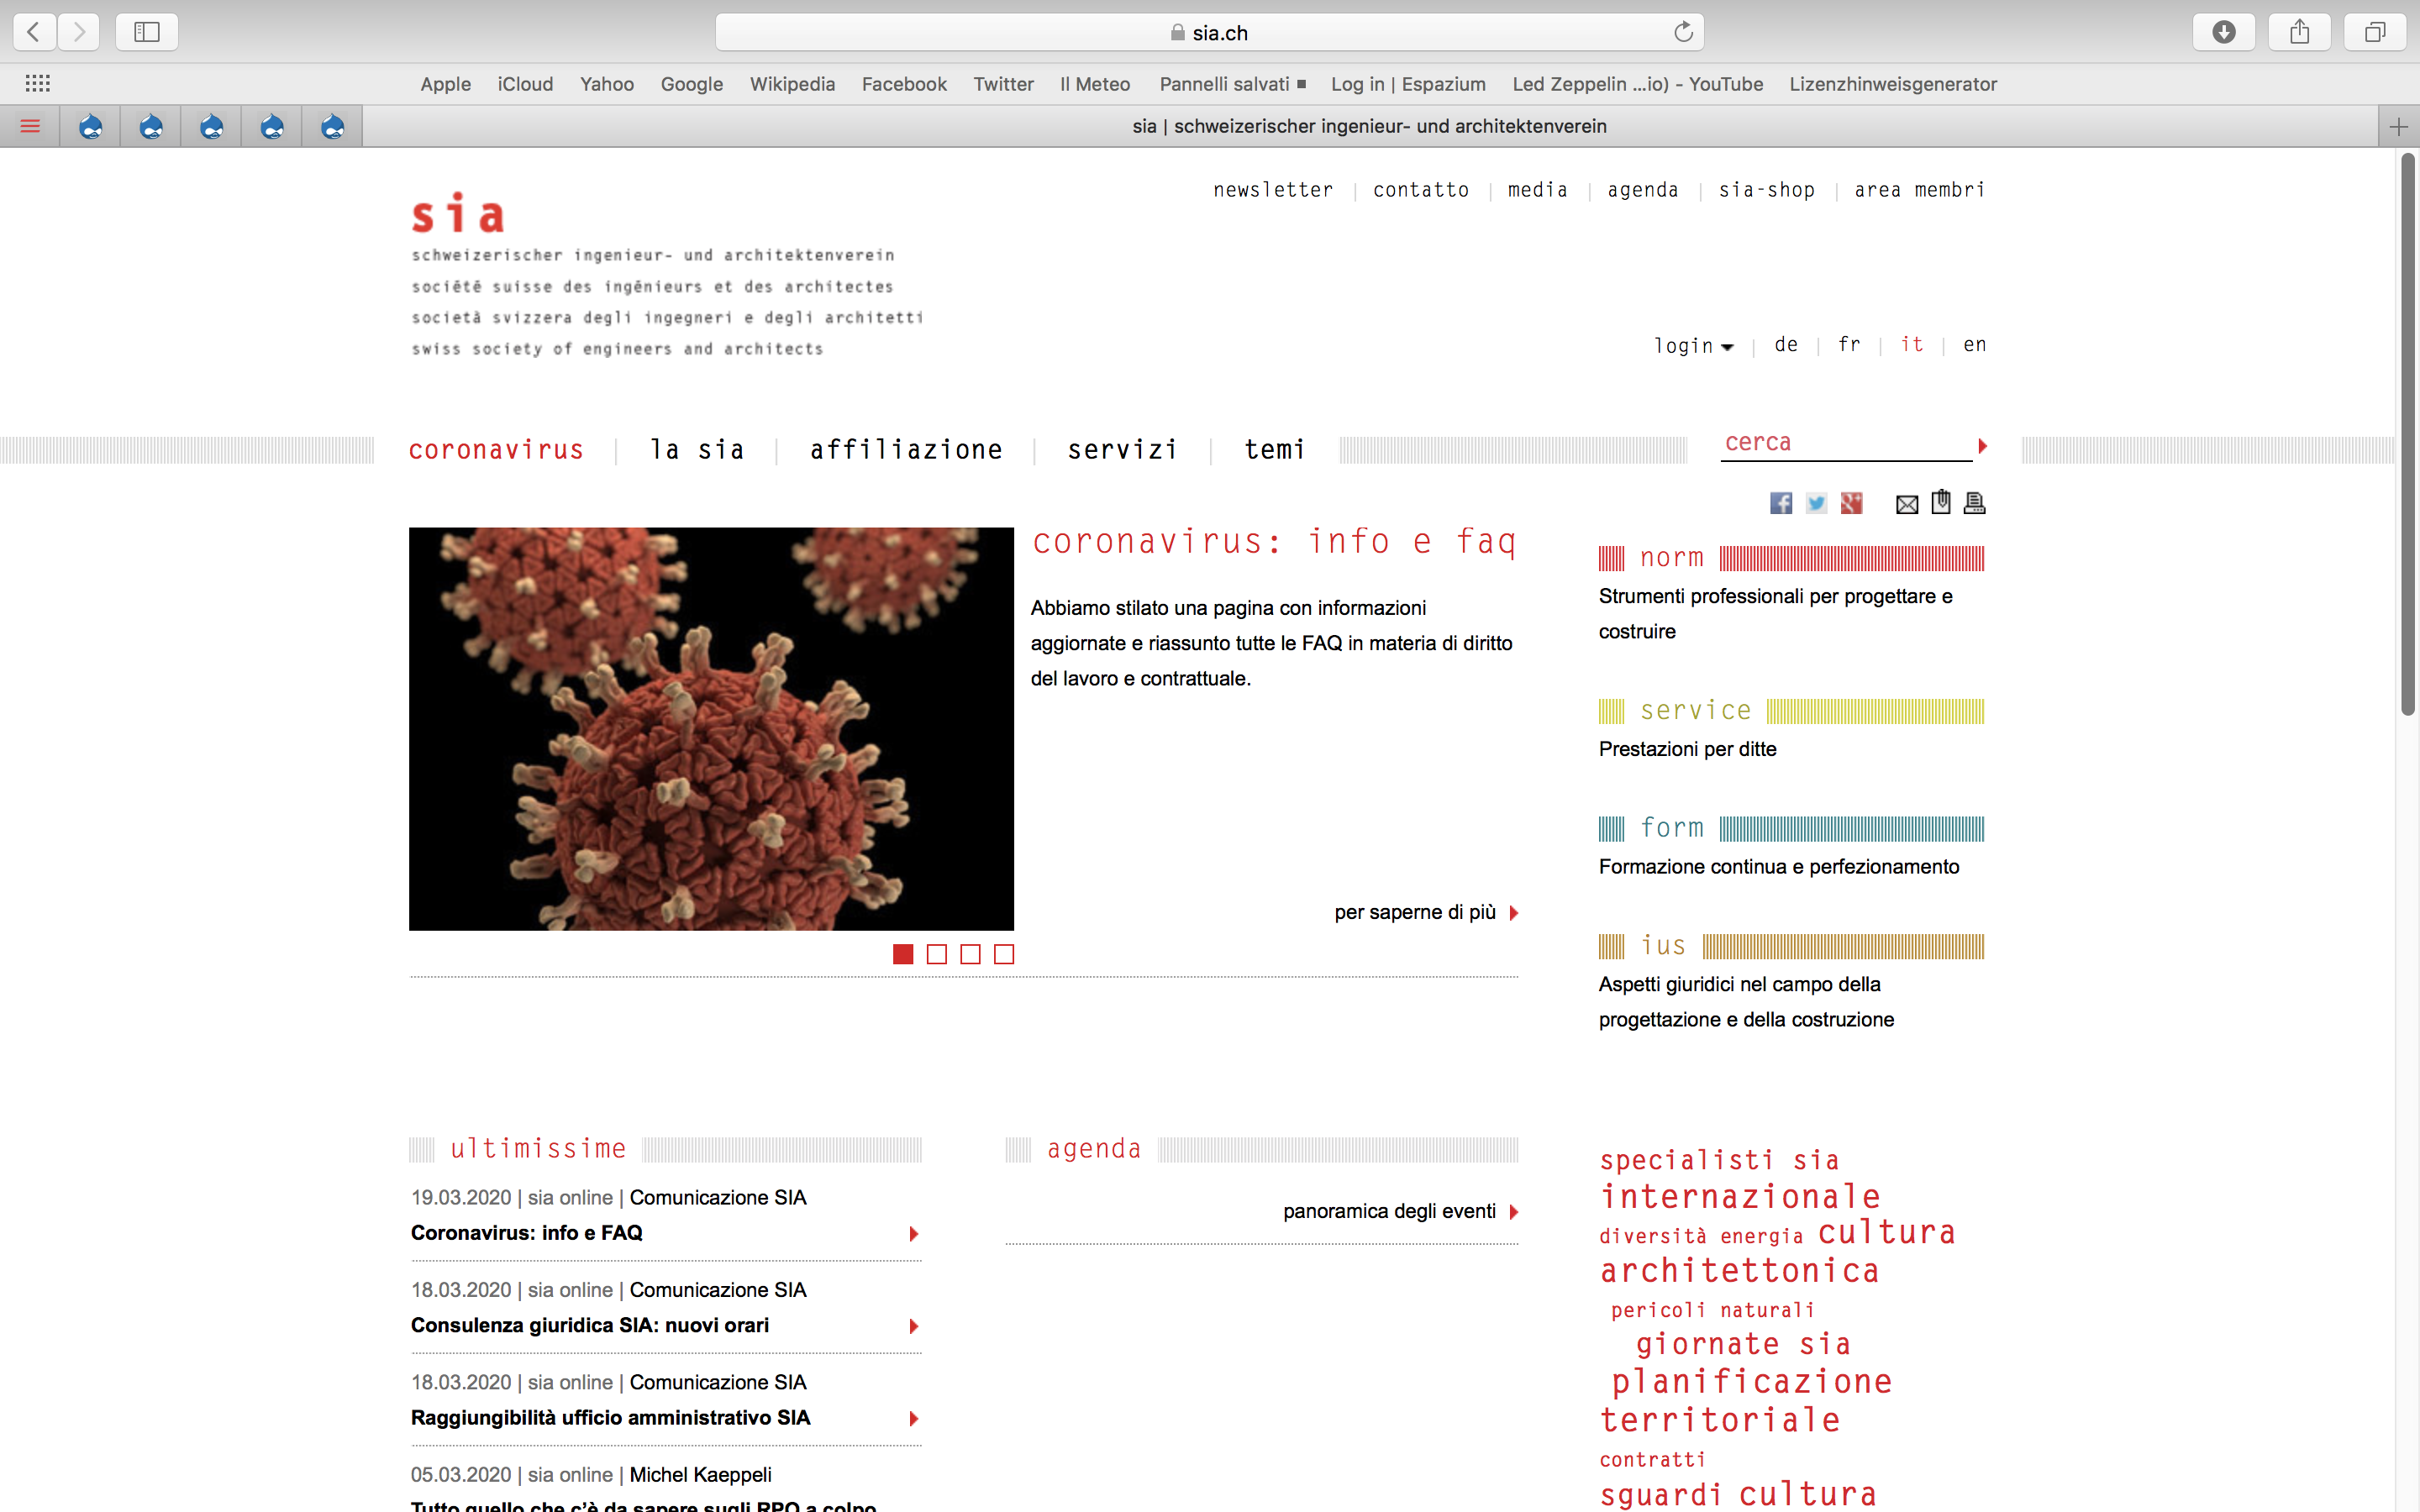Open Safari downloads button

click(2223, 32)
